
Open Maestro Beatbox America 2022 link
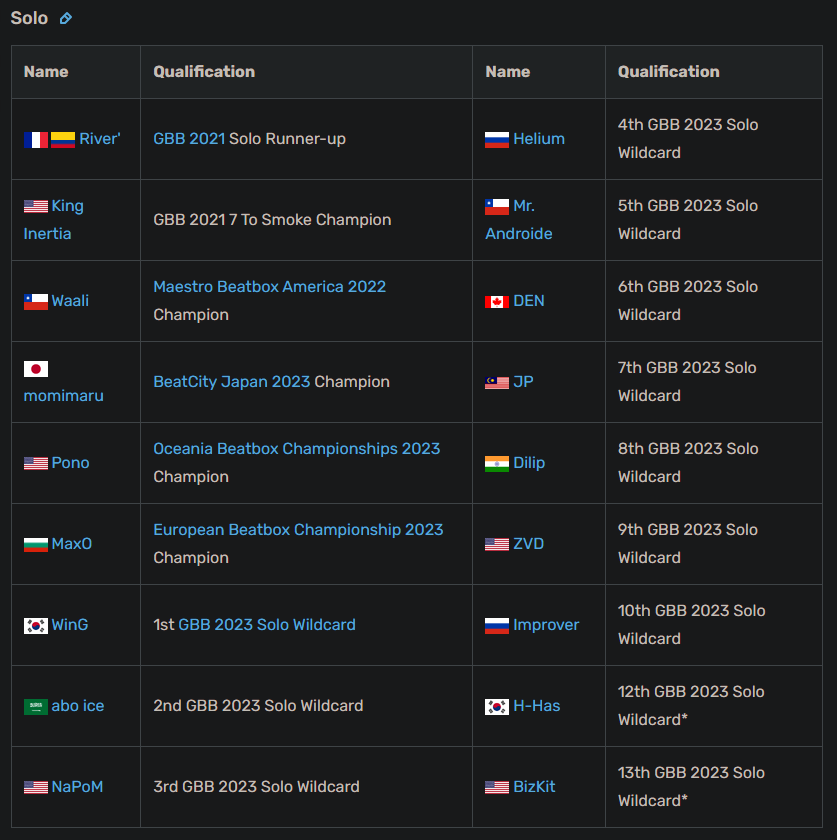pos(270,287)
